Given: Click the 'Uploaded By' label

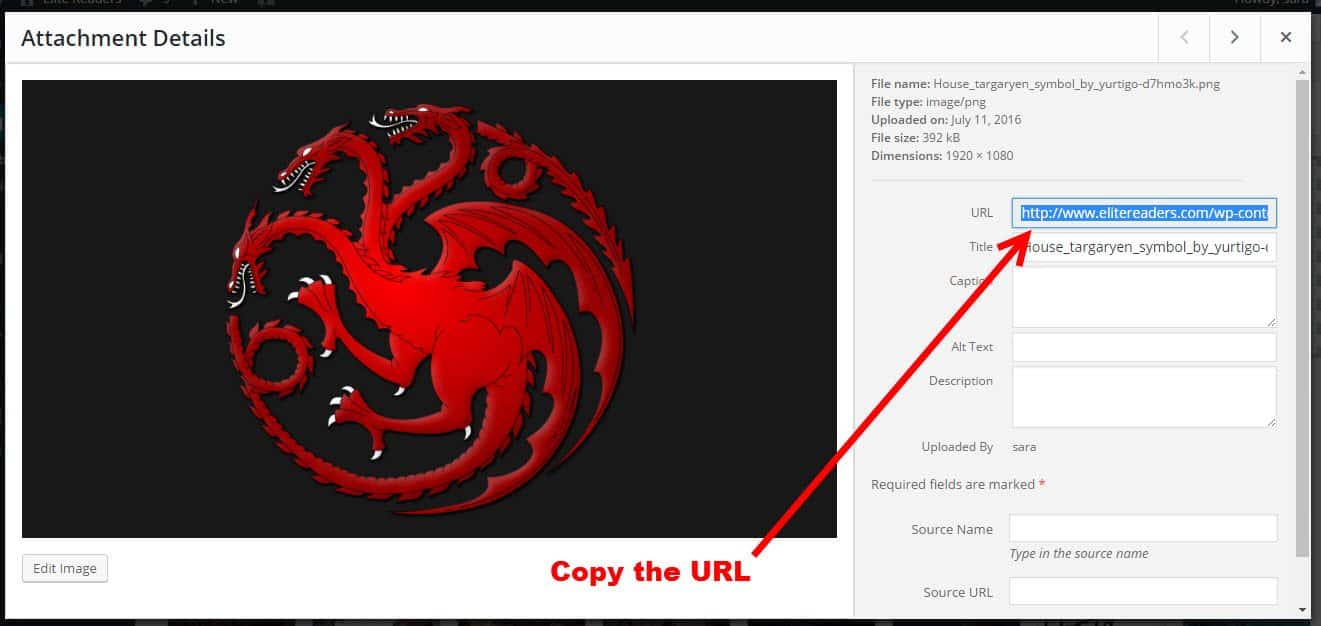Looking at the screenshot, I should [x=957, y=447].
